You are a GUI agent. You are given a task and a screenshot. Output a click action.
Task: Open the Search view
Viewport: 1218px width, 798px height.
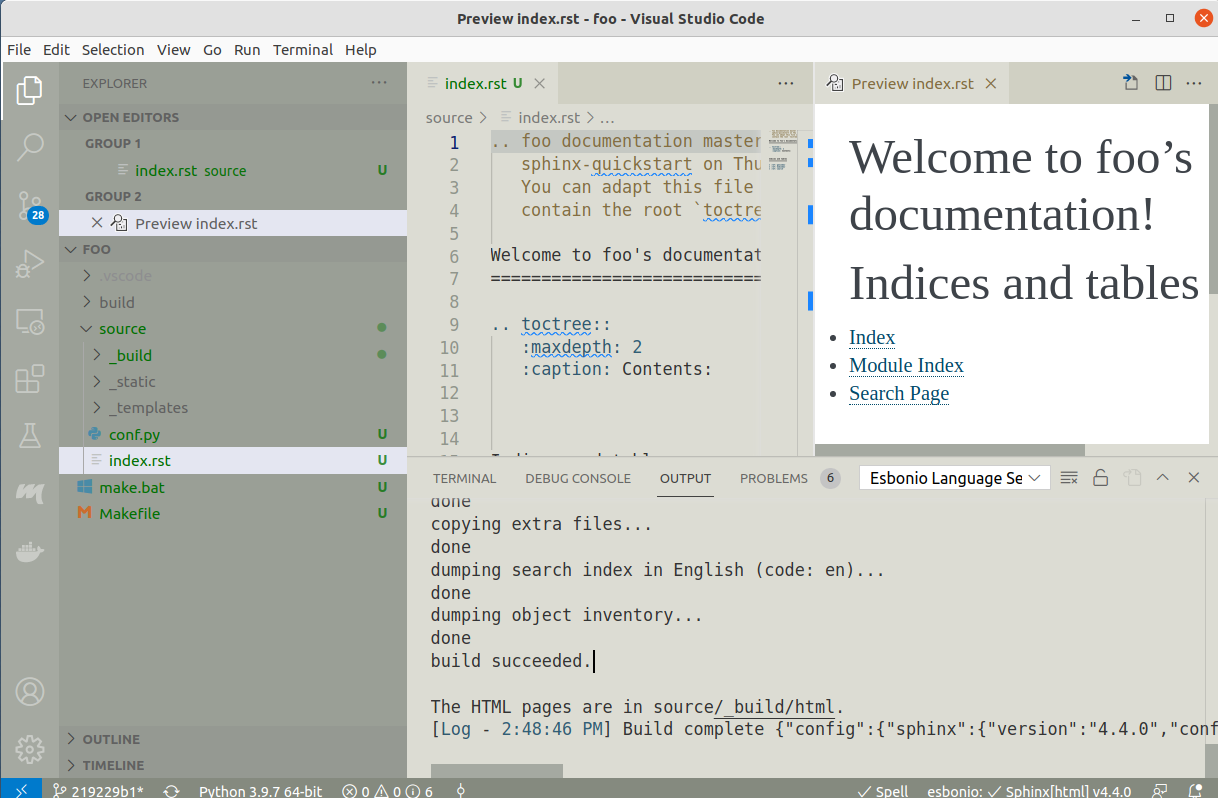click(x=29, y=146)
